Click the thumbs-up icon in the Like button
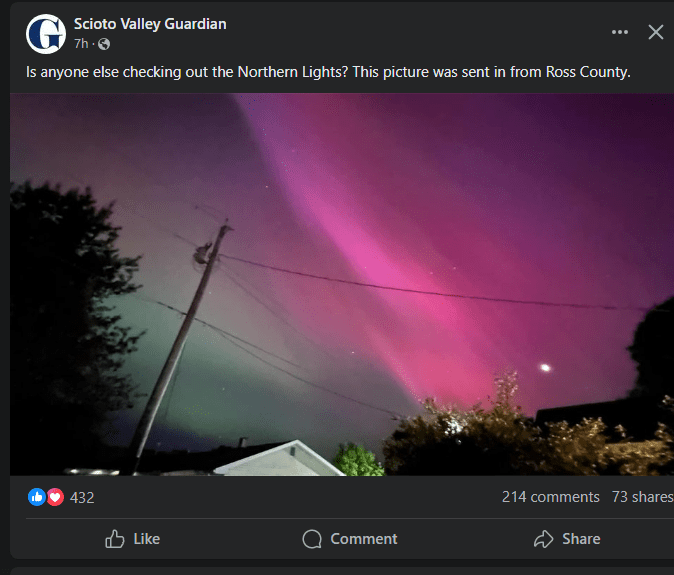Screen dimensions: 674x575 pos(115,538)
